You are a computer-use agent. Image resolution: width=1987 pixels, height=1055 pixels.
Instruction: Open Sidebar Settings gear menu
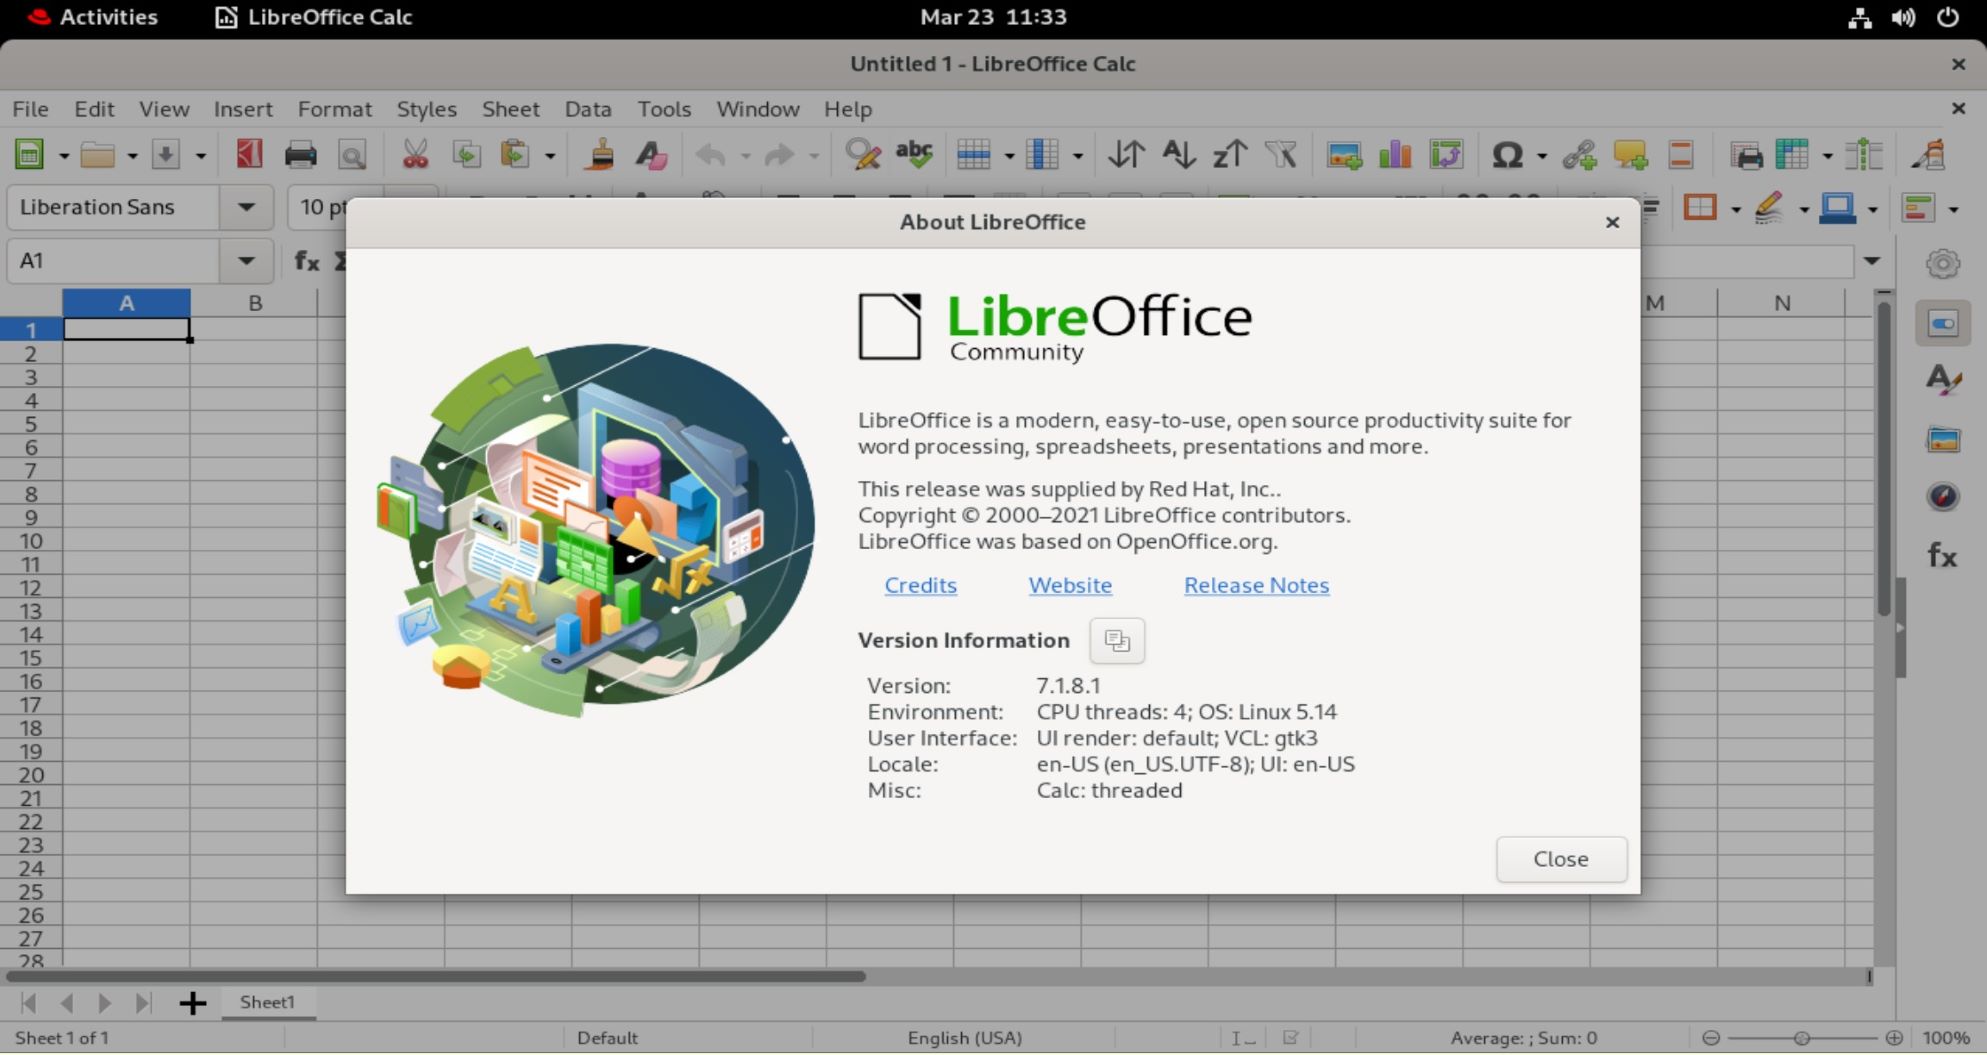tap(1943, 264)
